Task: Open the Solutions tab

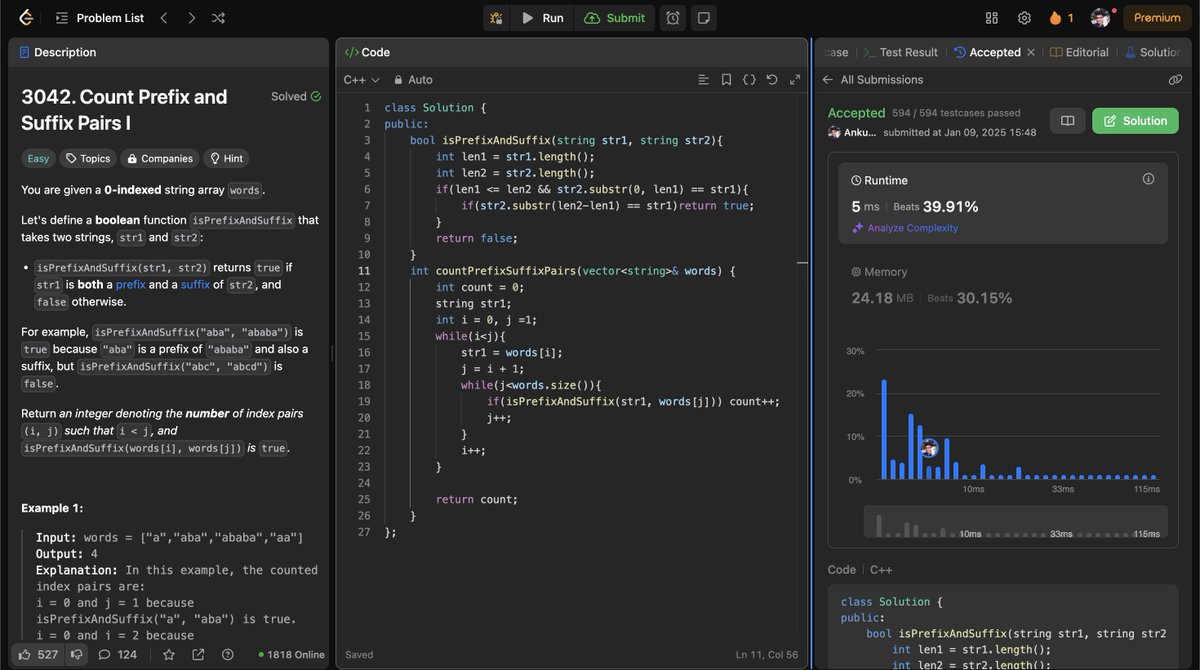Action: 1153,52
